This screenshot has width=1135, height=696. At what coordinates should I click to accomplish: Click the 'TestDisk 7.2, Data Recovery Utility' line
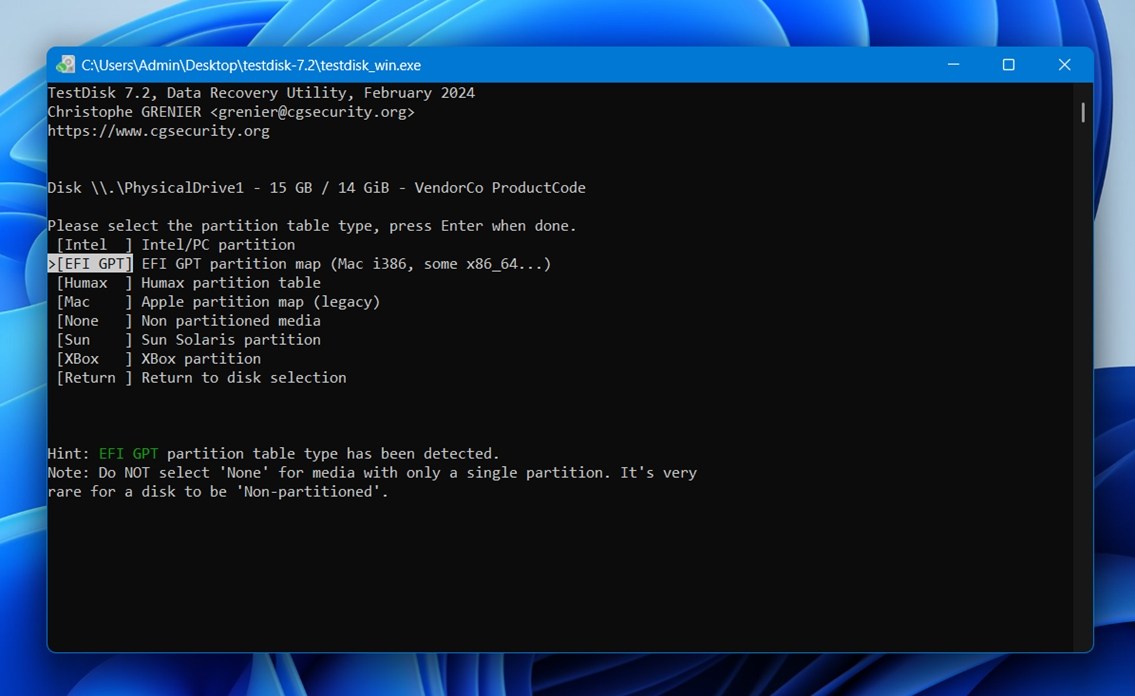[x=261, y=93]
